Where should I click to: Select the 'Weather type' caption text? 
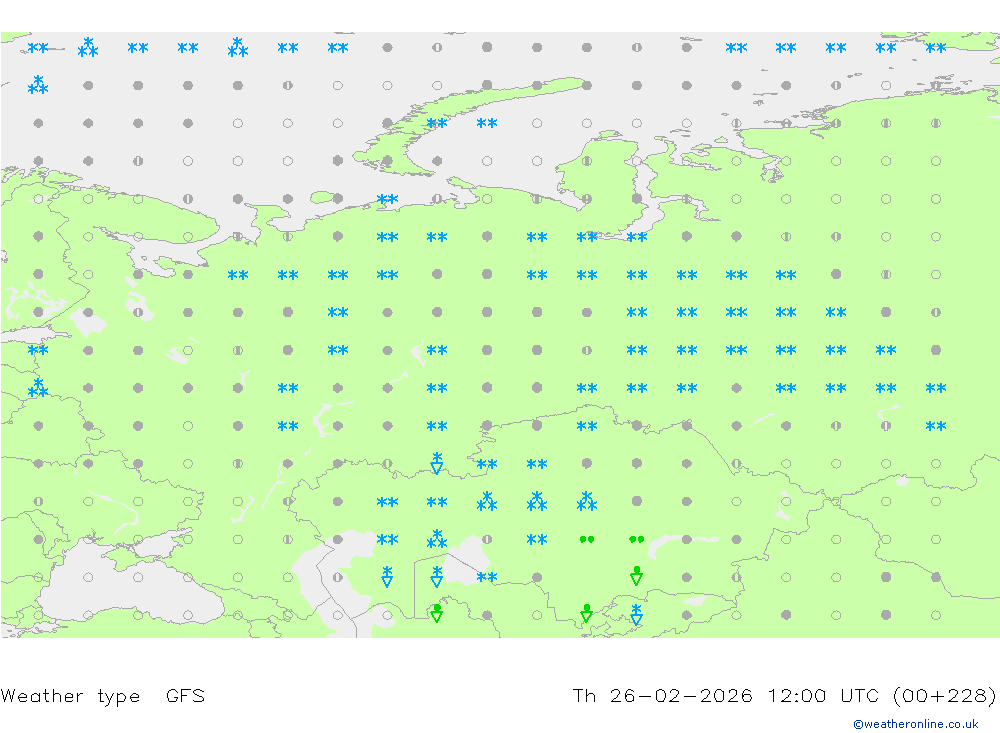(70, 696)
